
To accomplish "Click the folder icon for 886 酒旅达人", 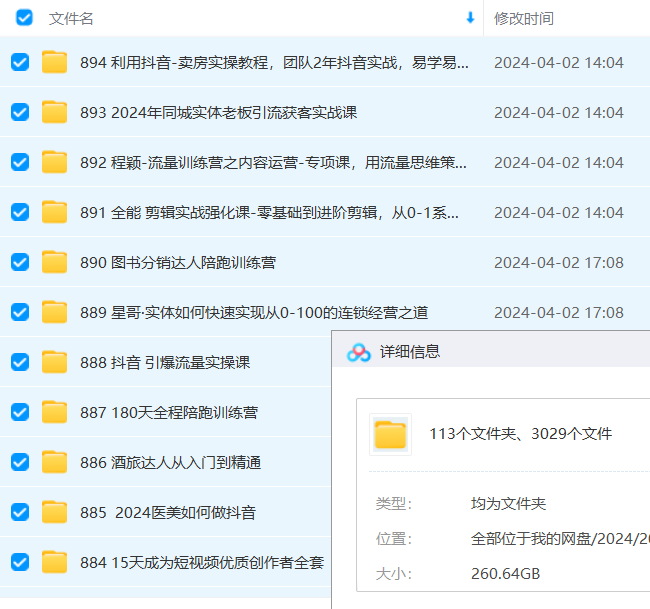I will point(54,462).
